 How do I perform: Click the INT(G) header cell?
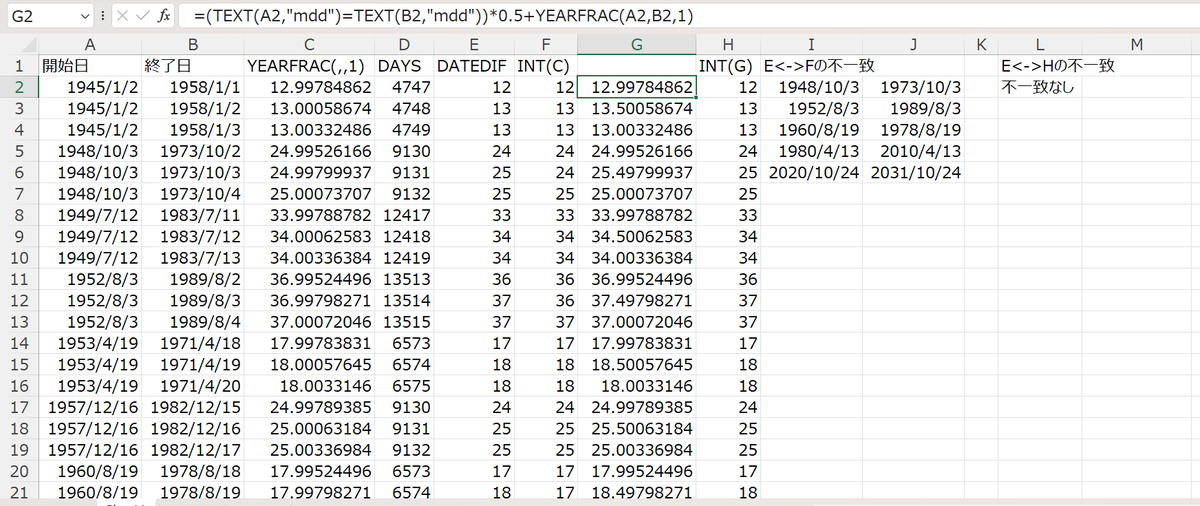(x=728, y=65)
